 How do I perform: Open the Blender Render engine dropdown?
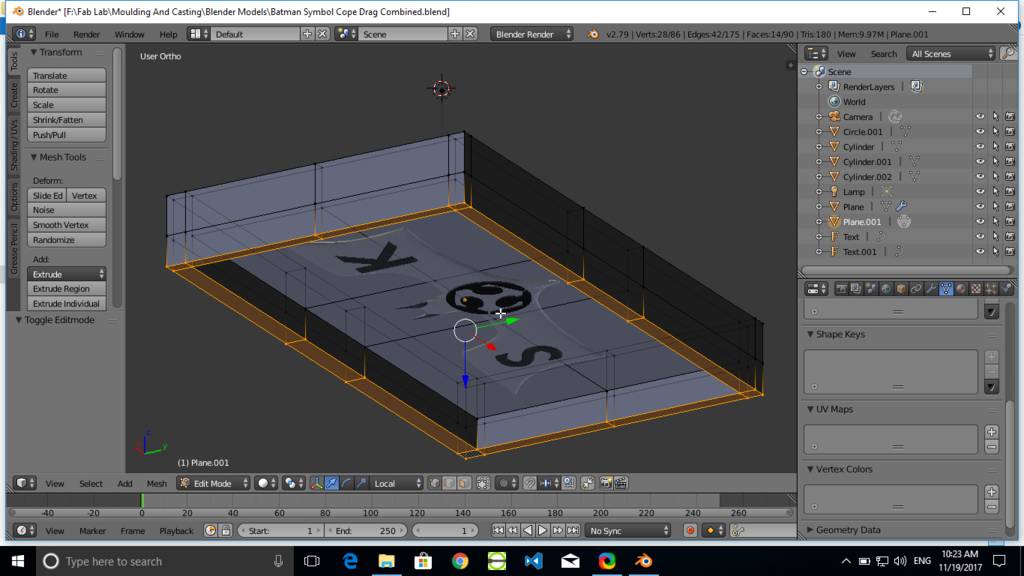[x=532, y=34]
